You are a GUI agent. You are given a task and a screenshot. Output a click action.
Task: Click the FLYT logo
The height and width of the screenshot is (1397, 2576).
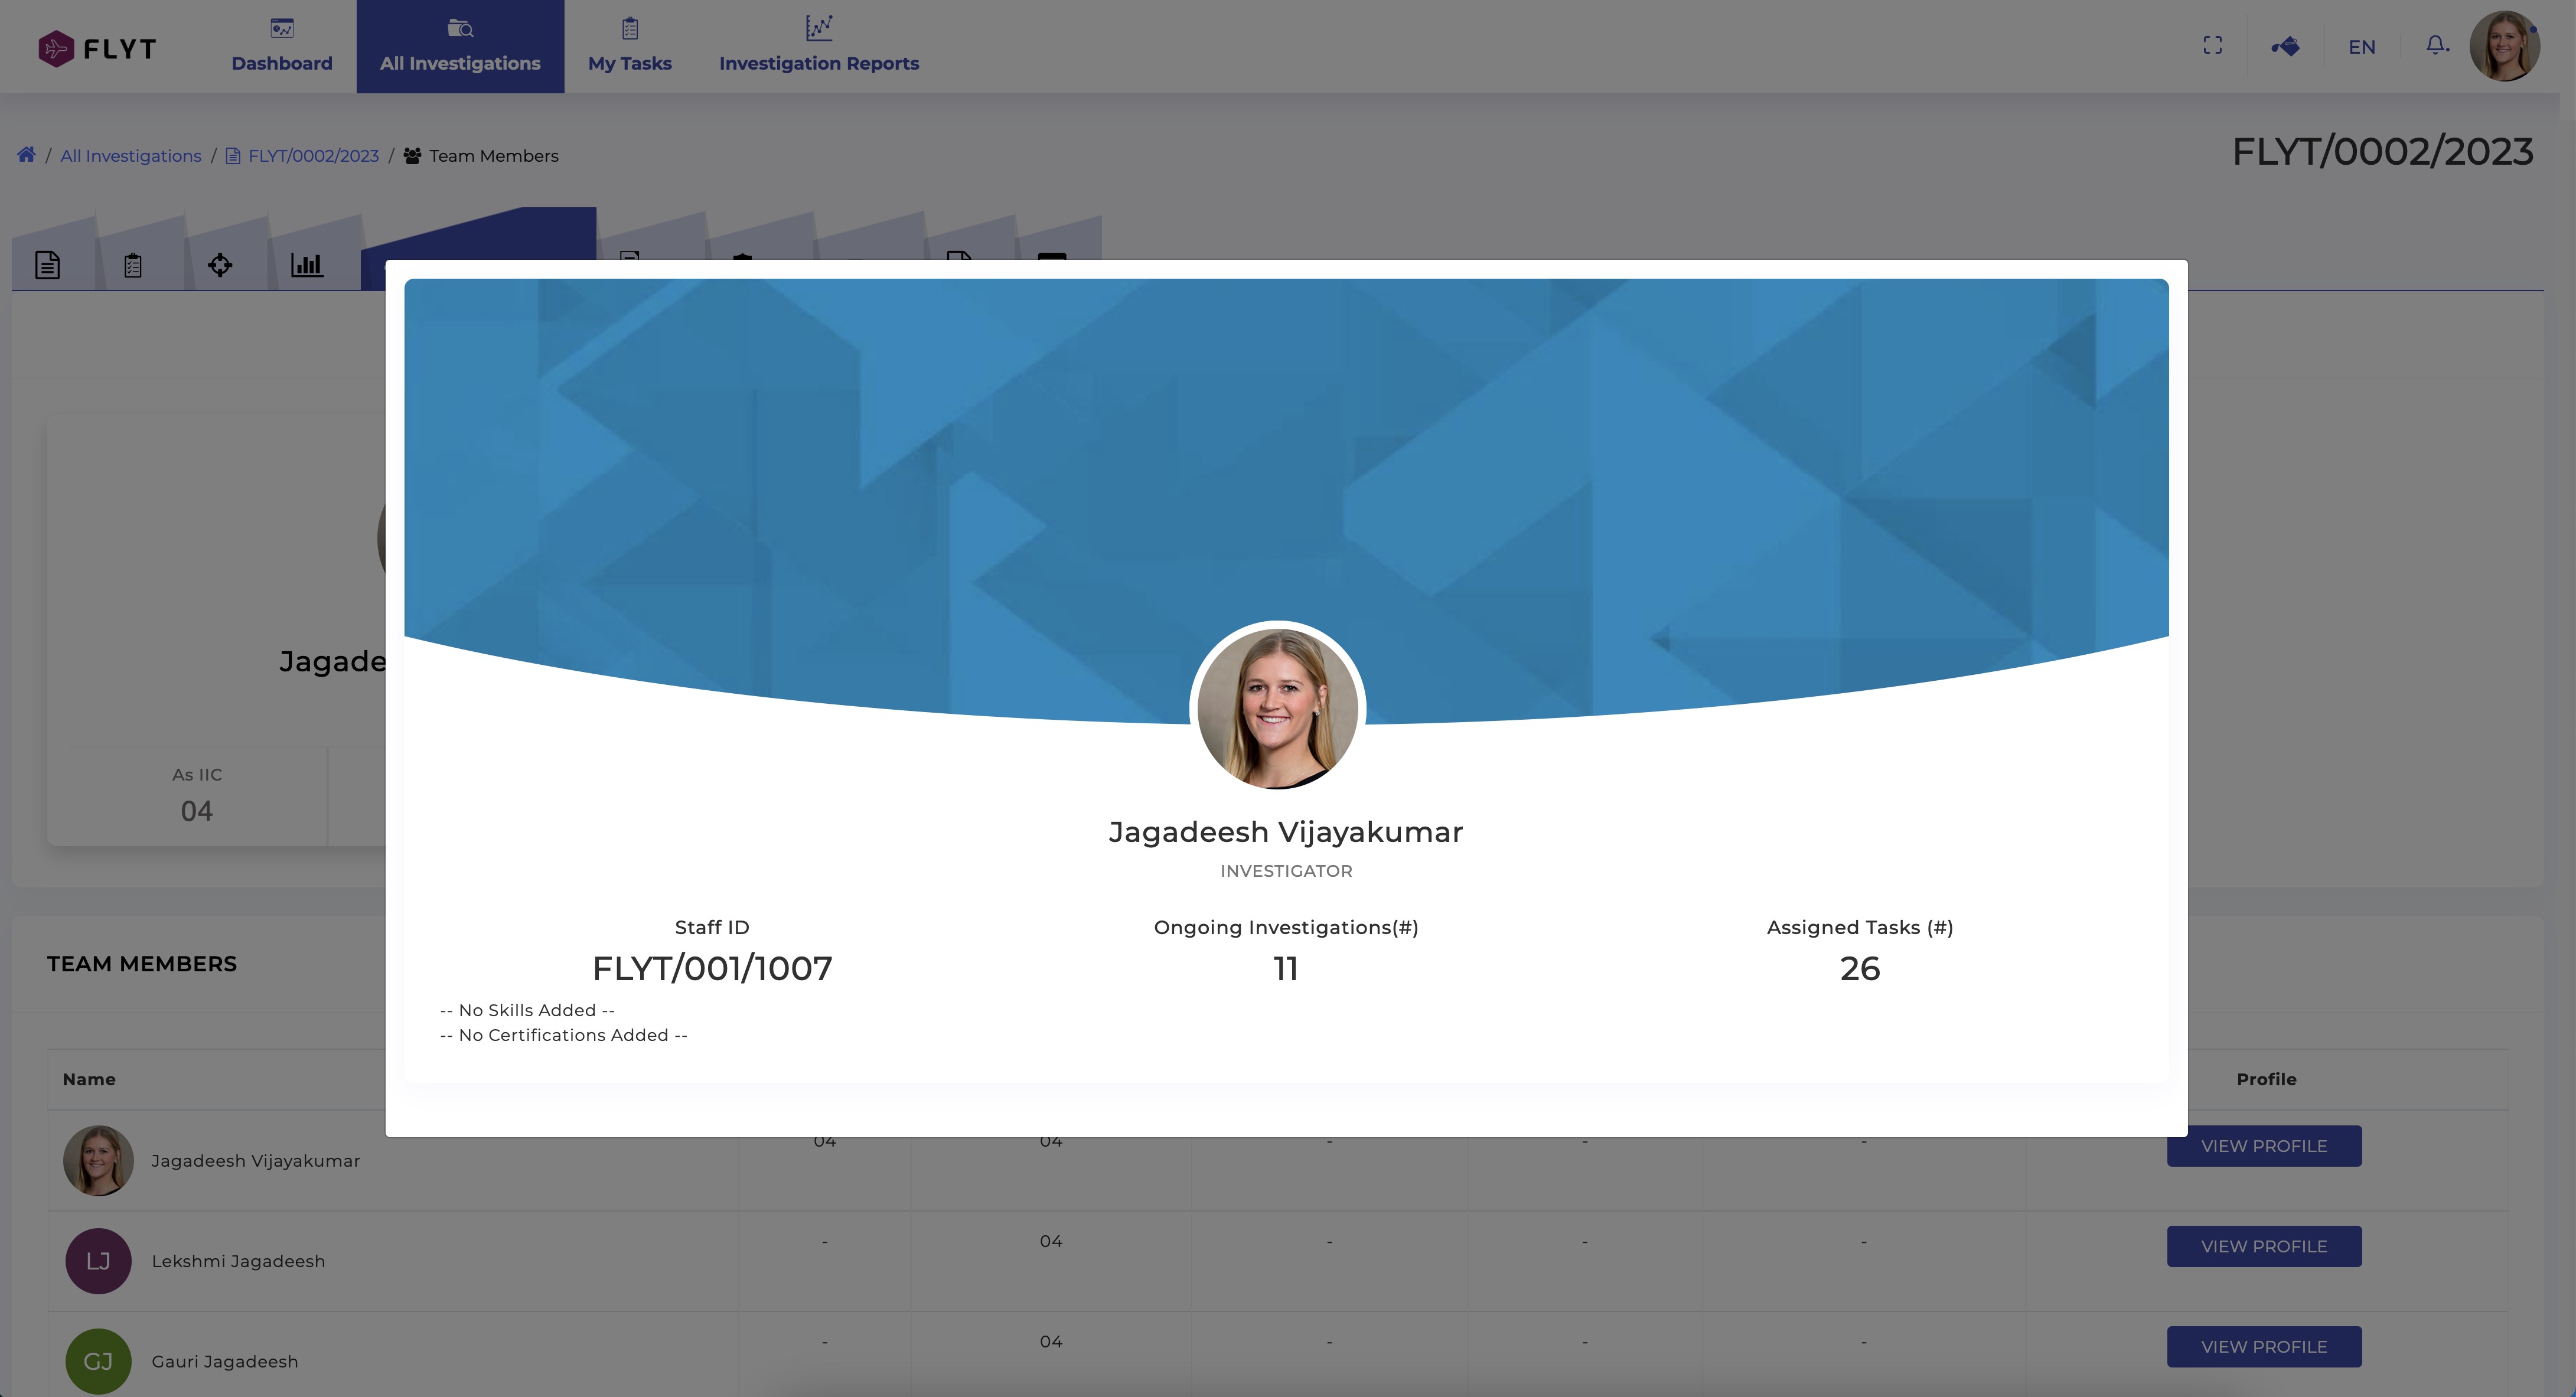97,48
